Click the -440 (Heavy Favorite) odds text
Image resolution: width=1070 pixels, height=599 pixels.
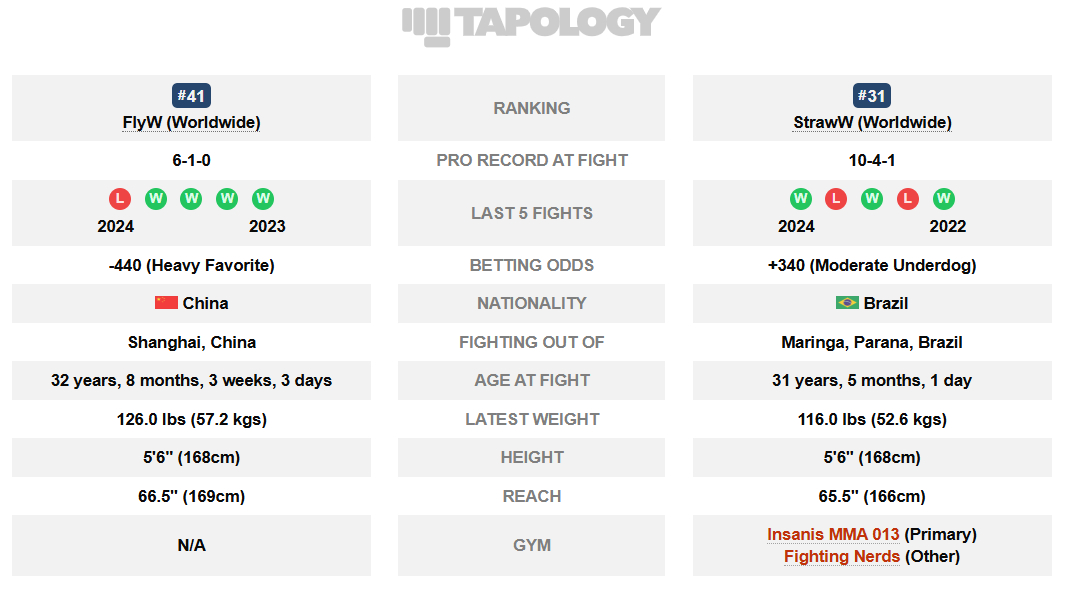pyautogui.click(x=192, y=265)
